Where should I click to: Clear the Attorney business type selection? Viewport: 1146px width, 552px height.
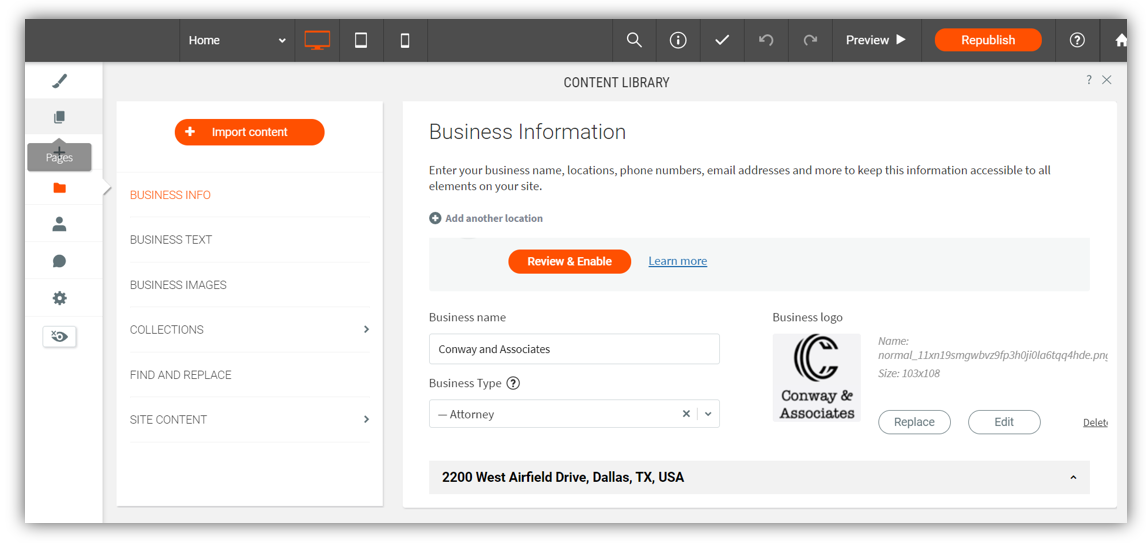point(686,414)
